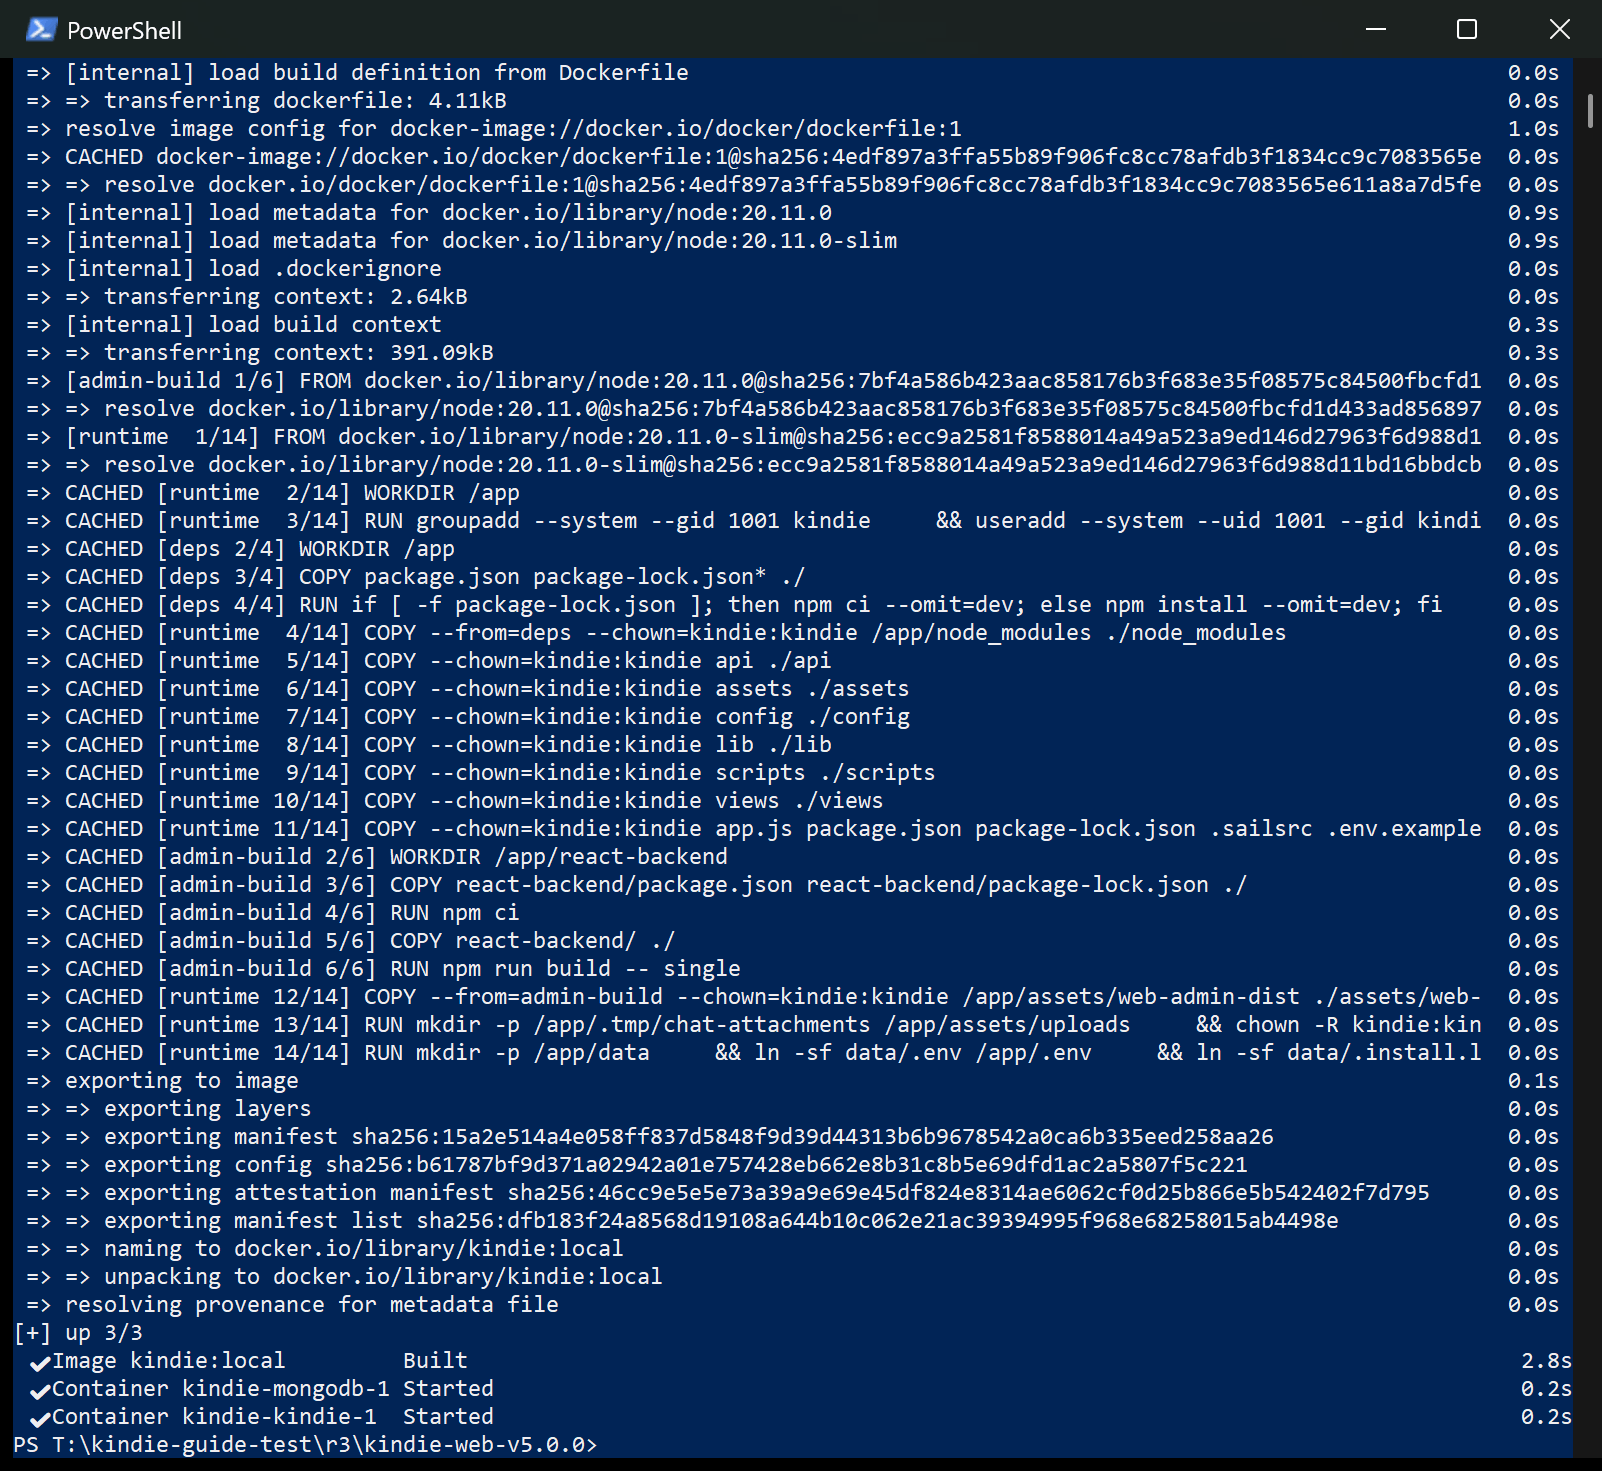Close the PowerShell window
The image size is (1602, 1471).
(1559, 30)
